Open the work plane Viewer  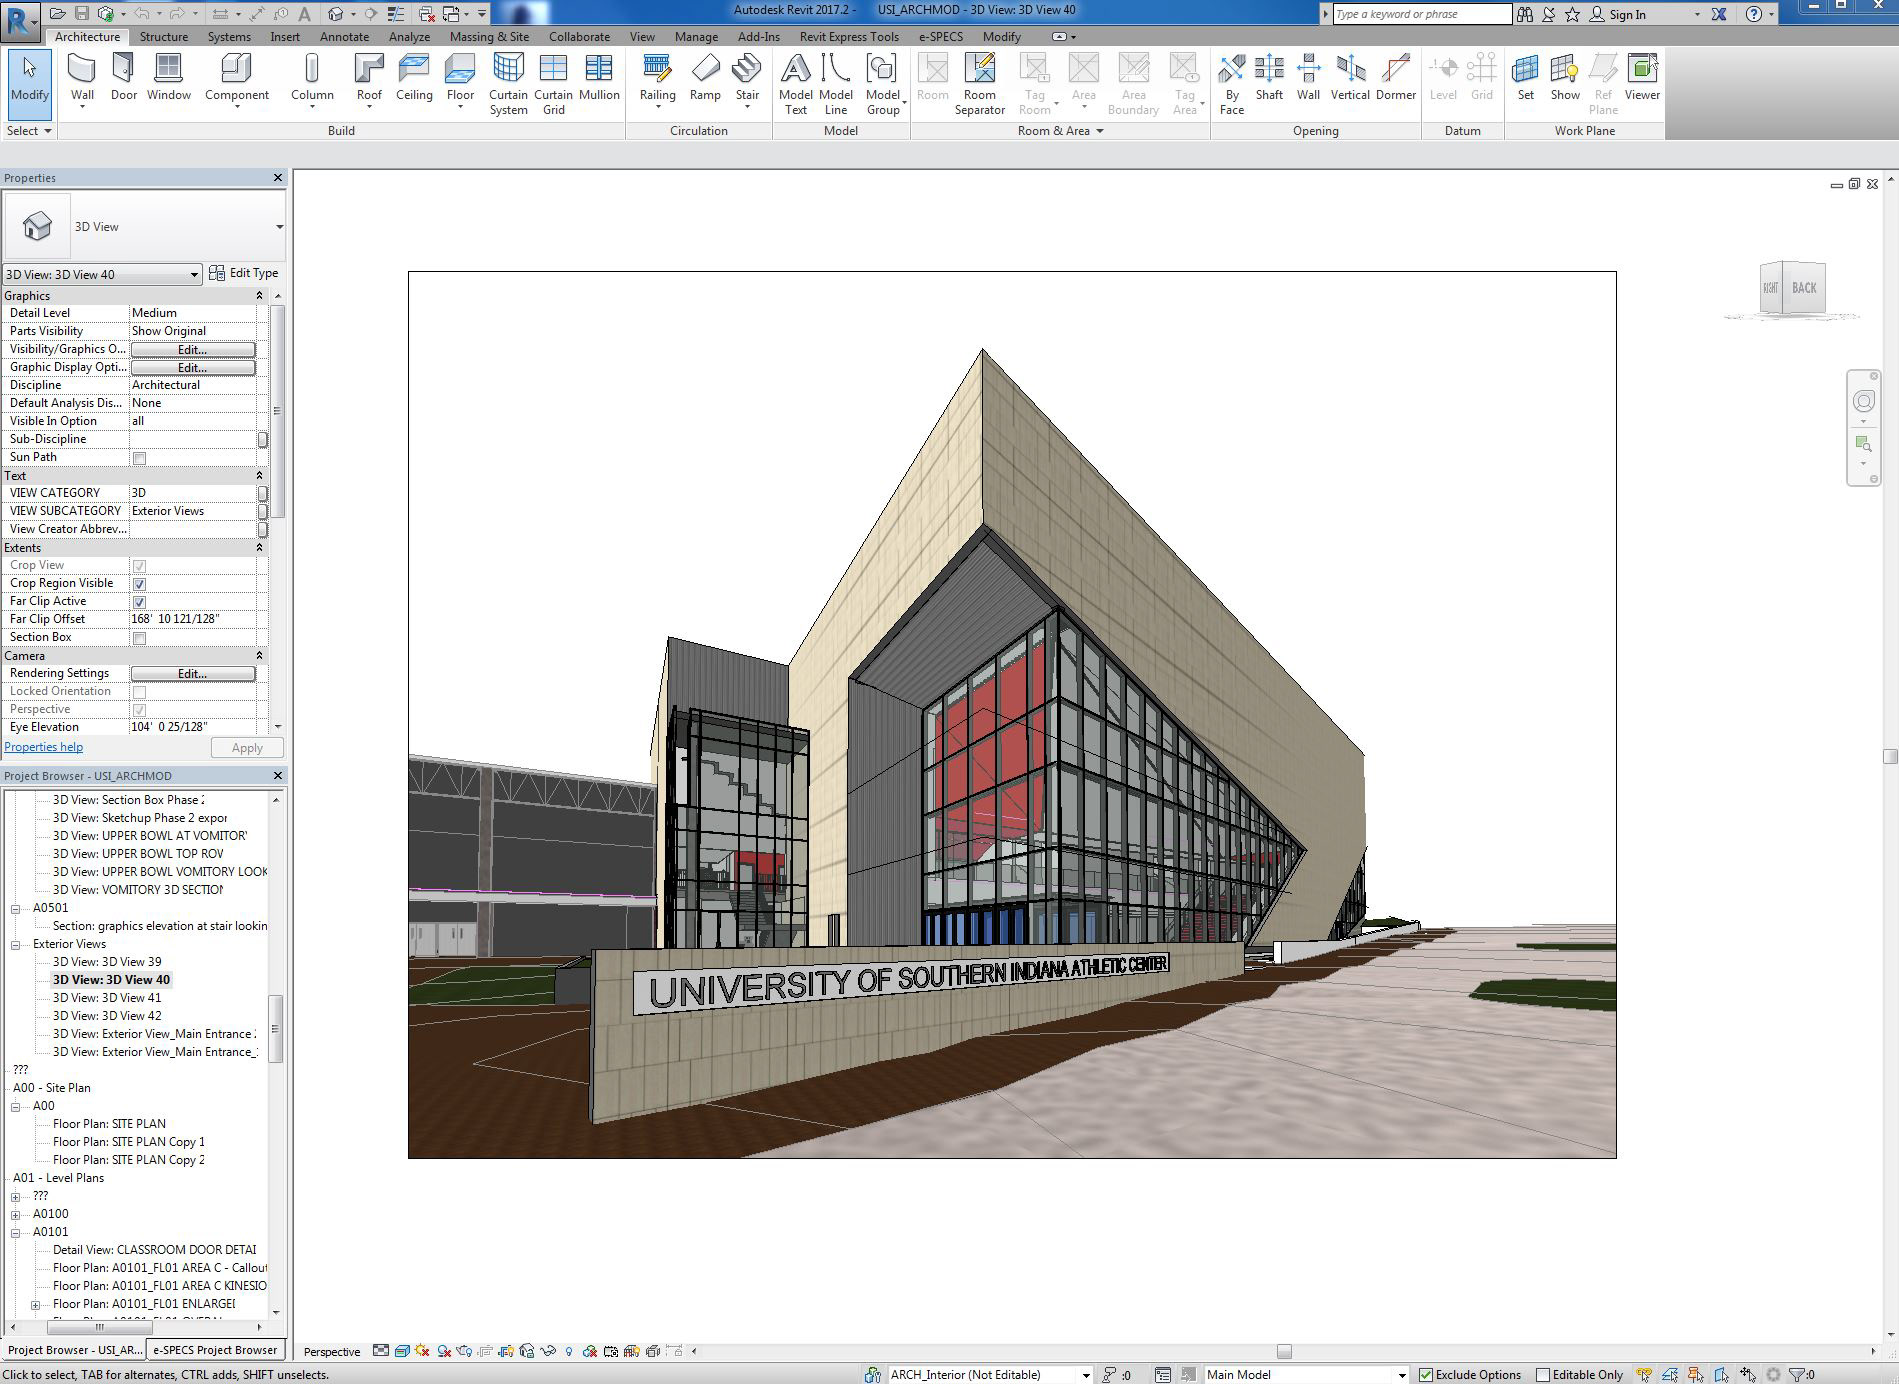[x=1642, y=78]
